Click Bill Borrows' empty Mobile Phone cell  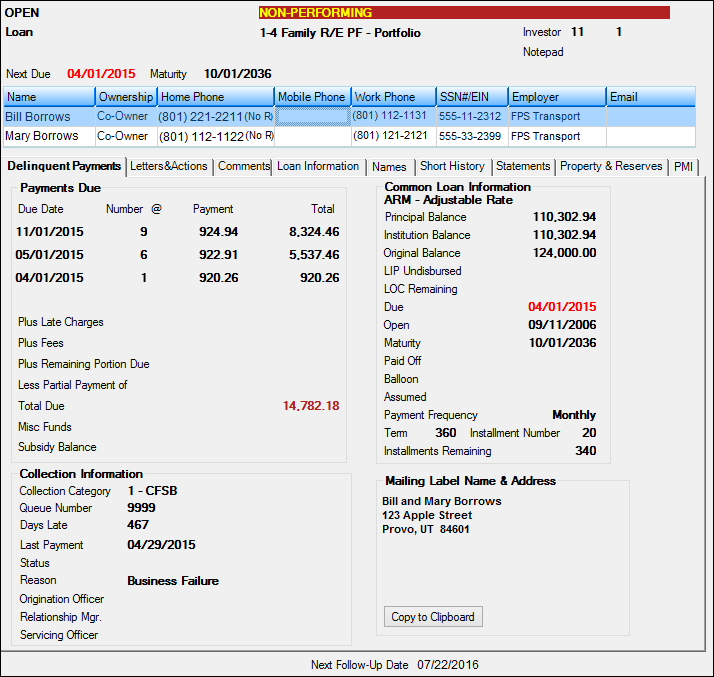click(313, 117)
